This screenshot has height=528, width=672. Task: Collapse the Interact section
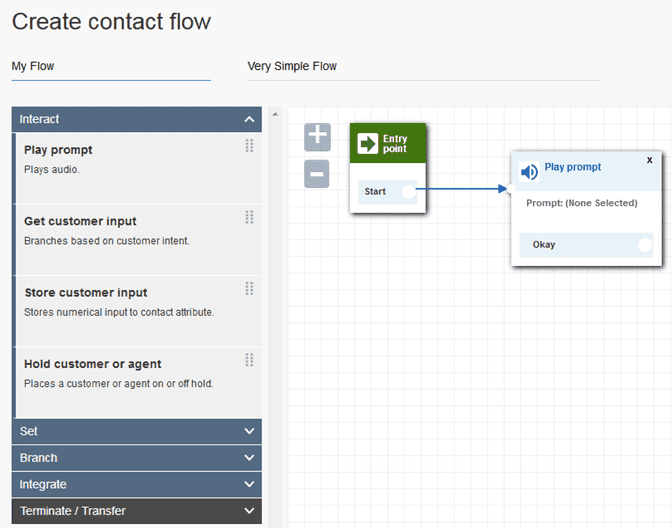(249, 119)
